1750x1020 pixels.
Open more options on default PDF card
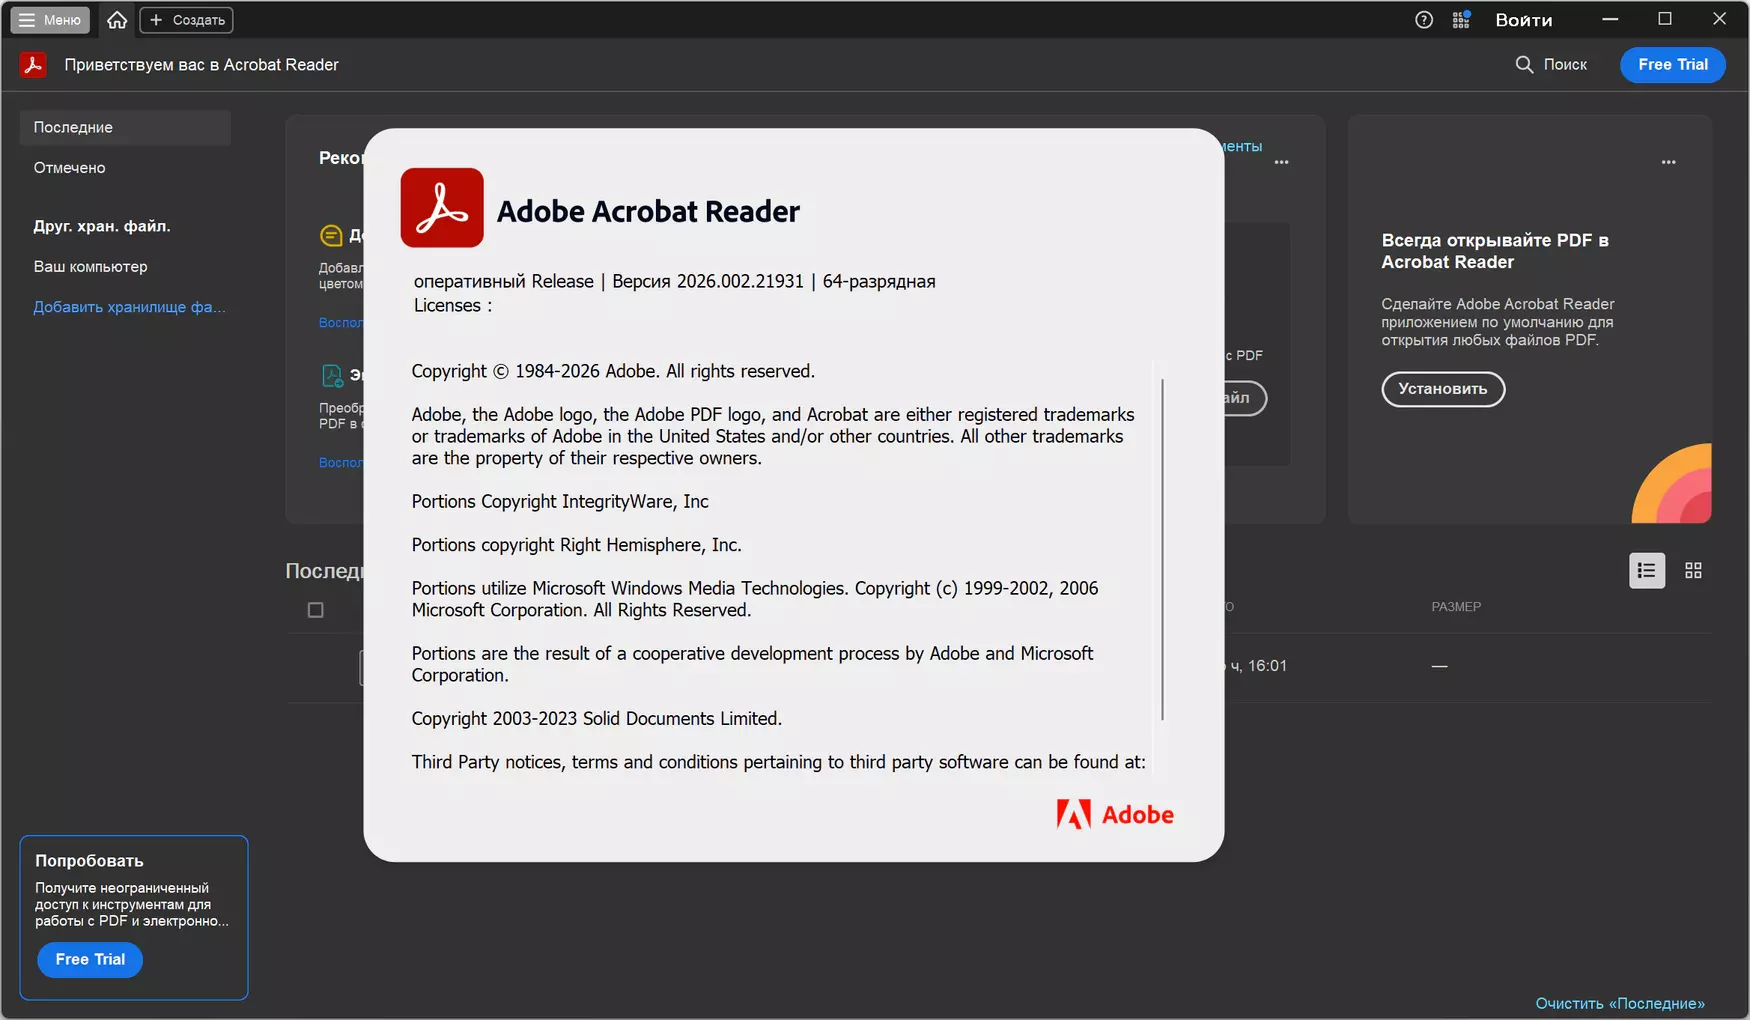click(x=1668, y=162)
